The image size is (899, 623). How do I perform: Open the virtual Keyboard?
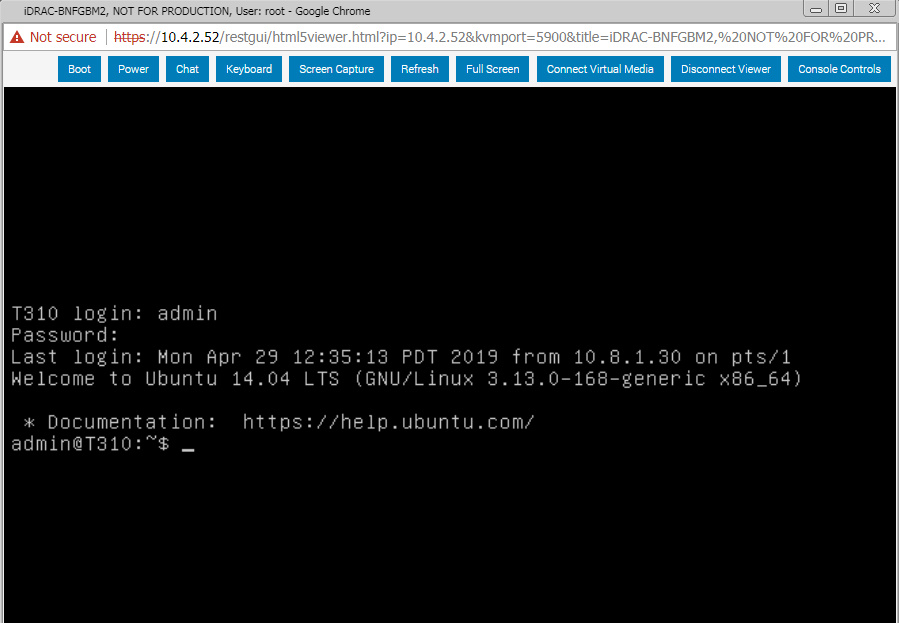tap(249, 69)
